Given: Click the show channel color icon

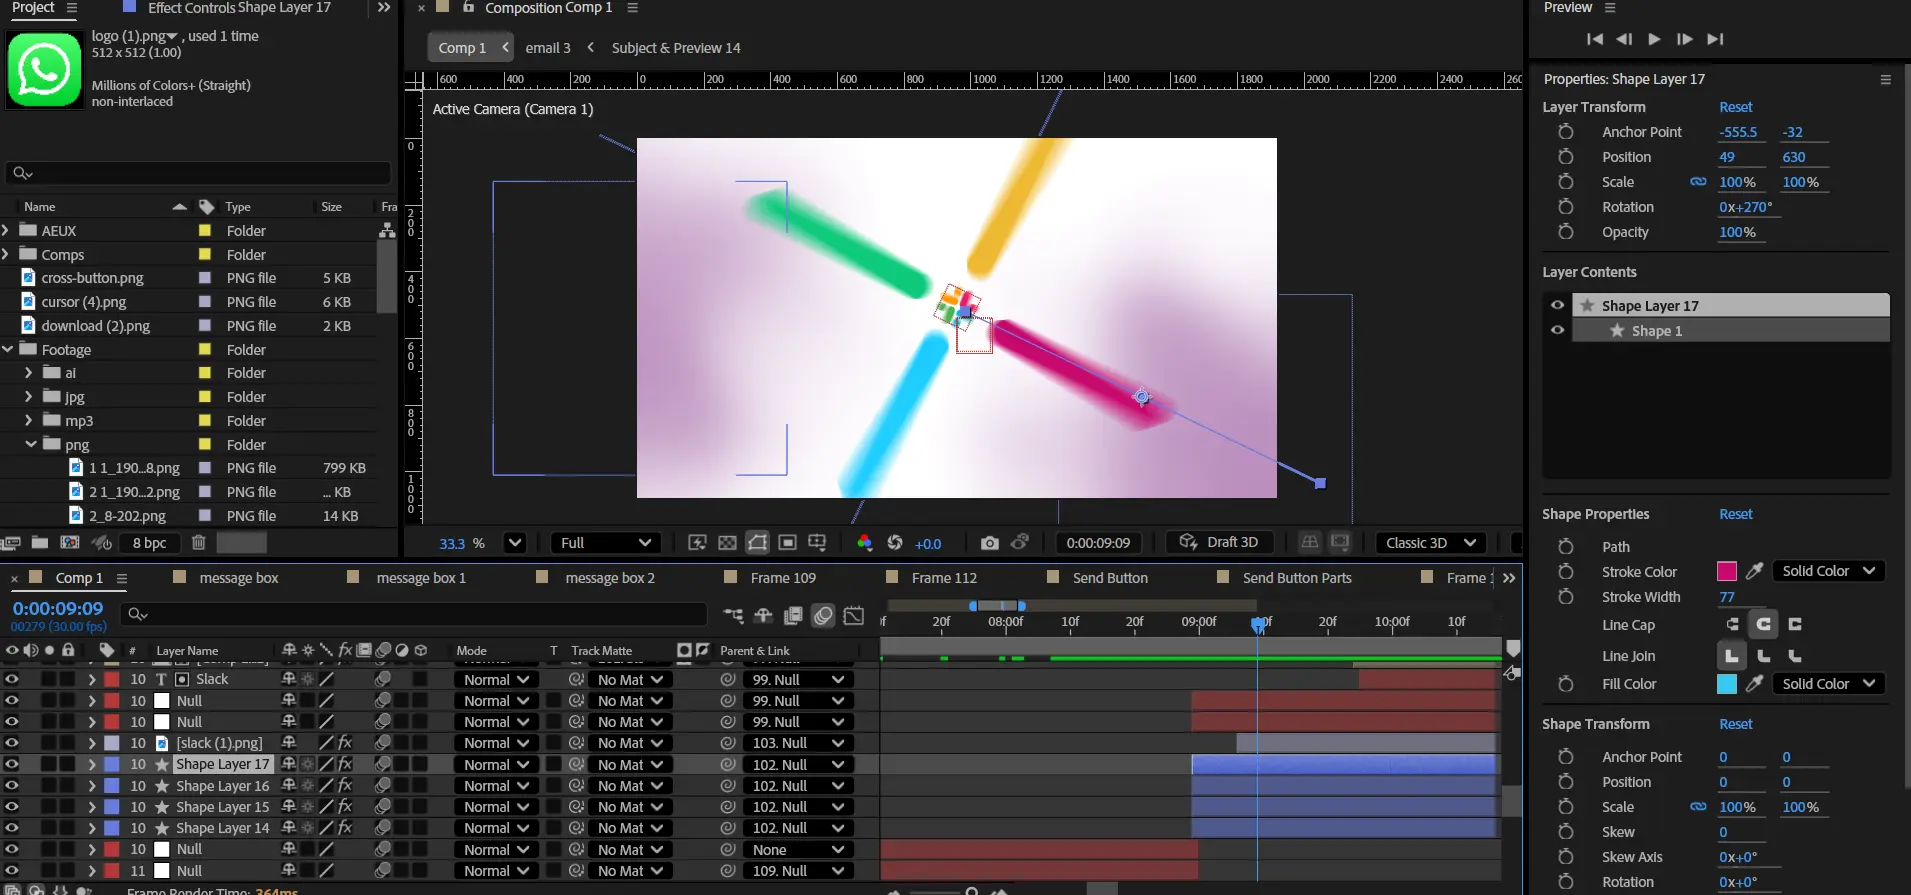Looking at the screenshot, I should (x=864, y=543).
